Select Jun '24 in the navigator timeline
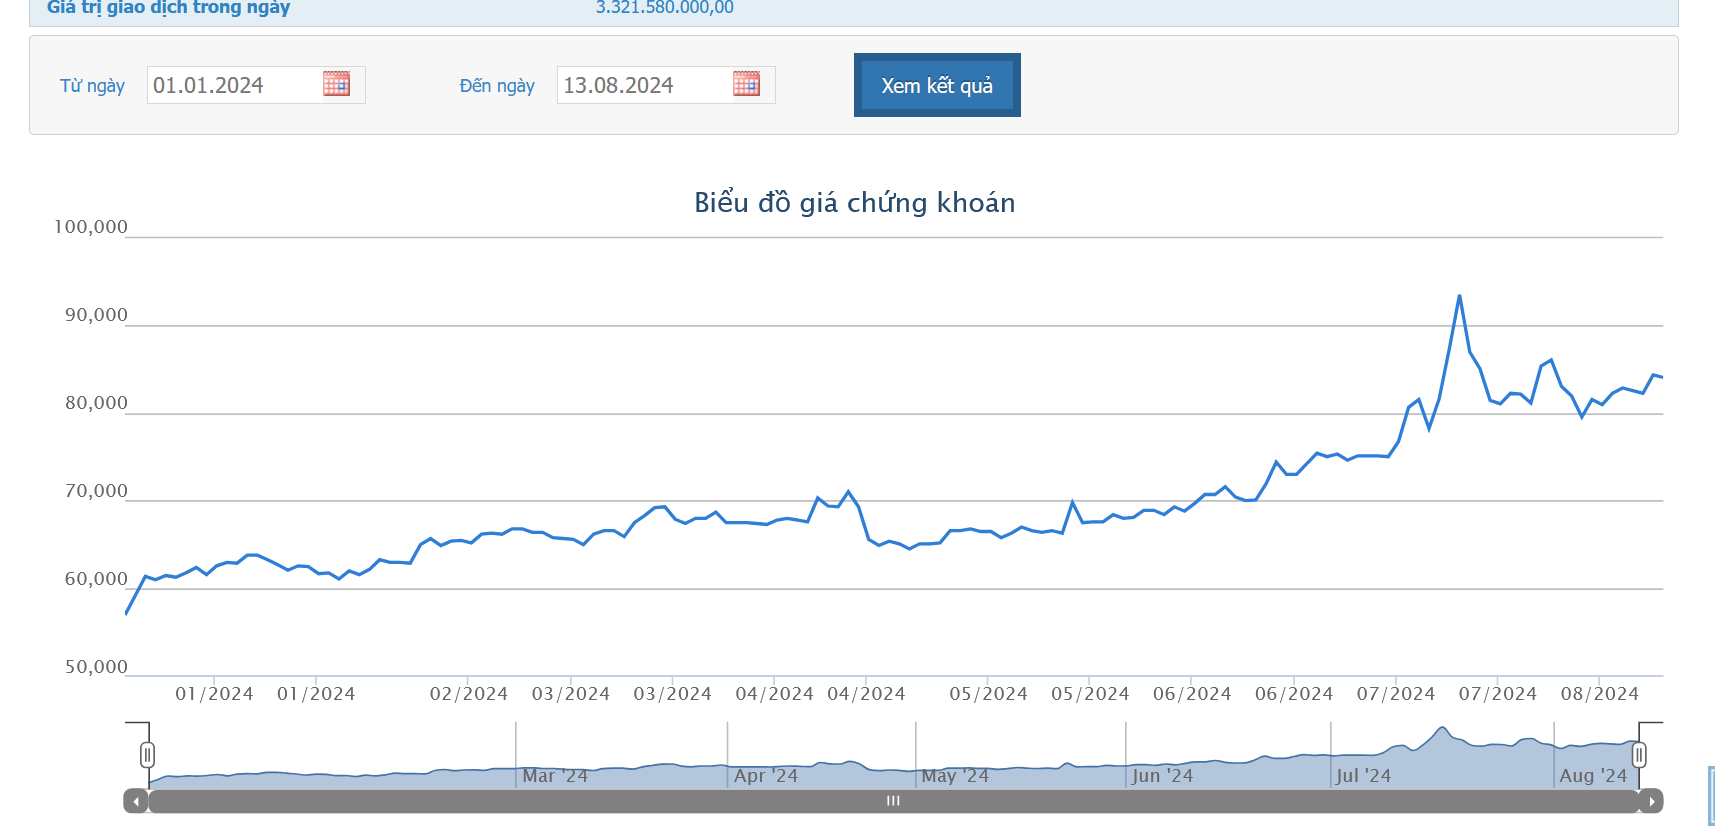 [1162, 776]
